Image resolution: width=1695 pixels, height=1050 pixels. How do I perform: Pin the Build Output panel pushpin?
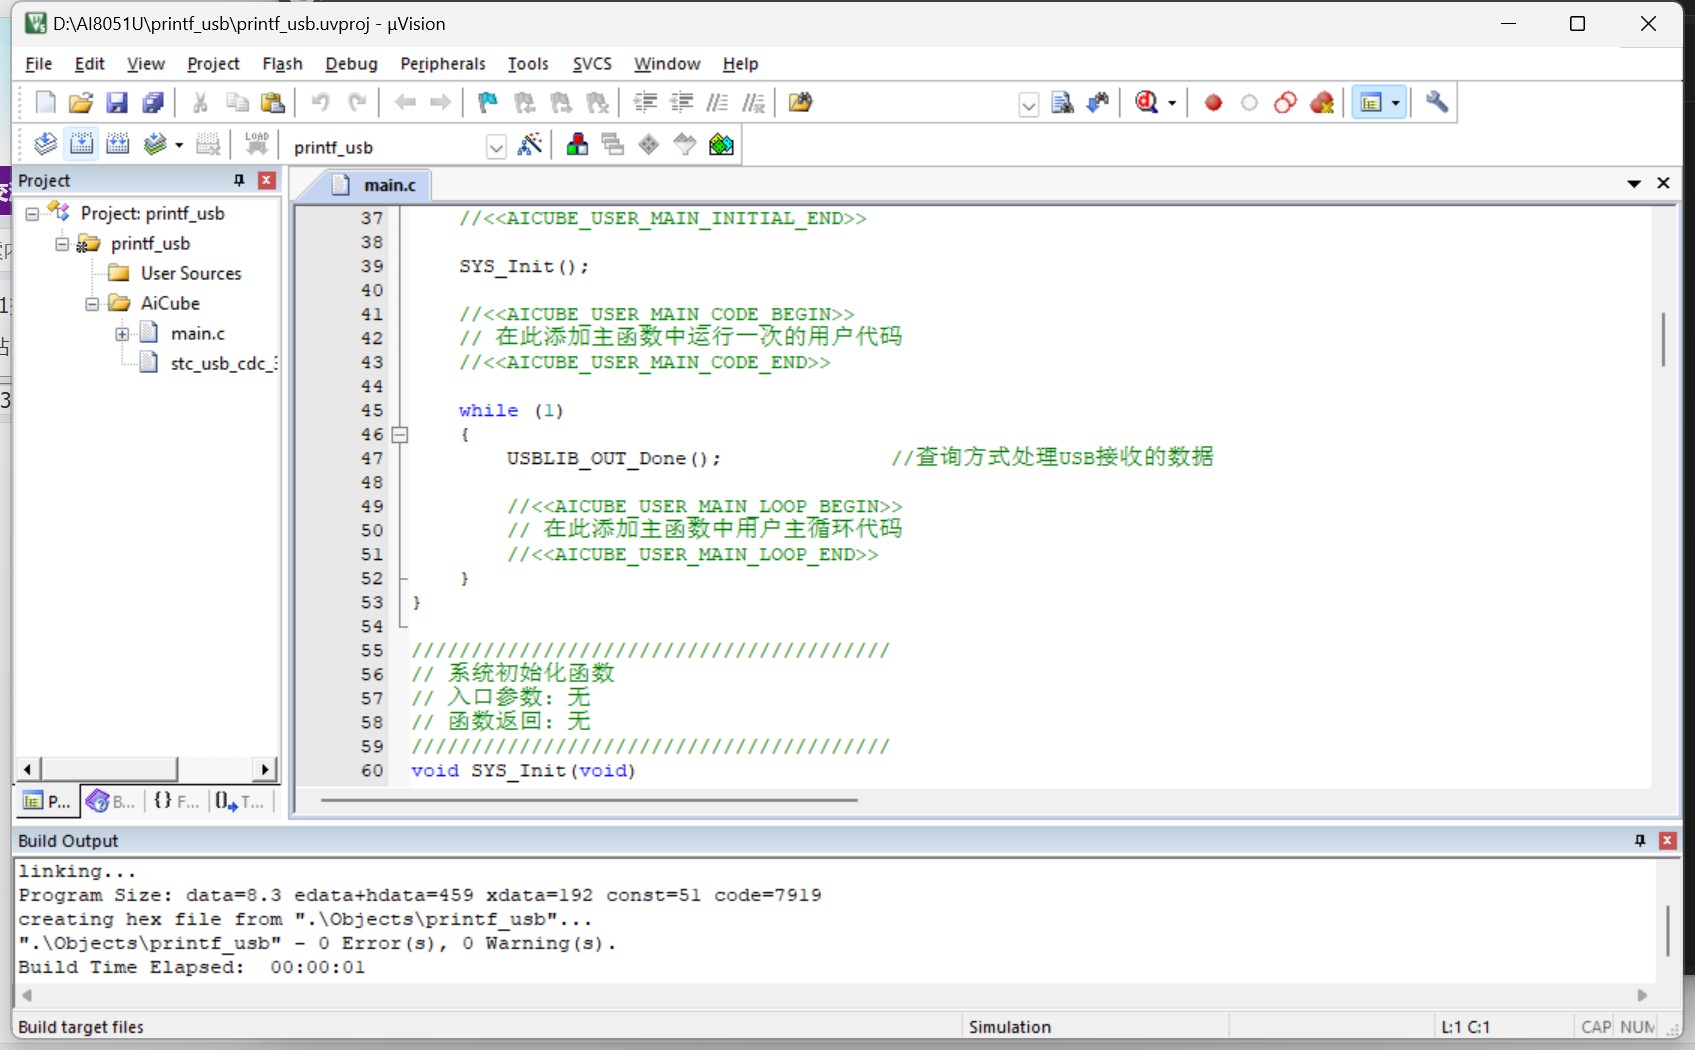tap(1640, 841)
